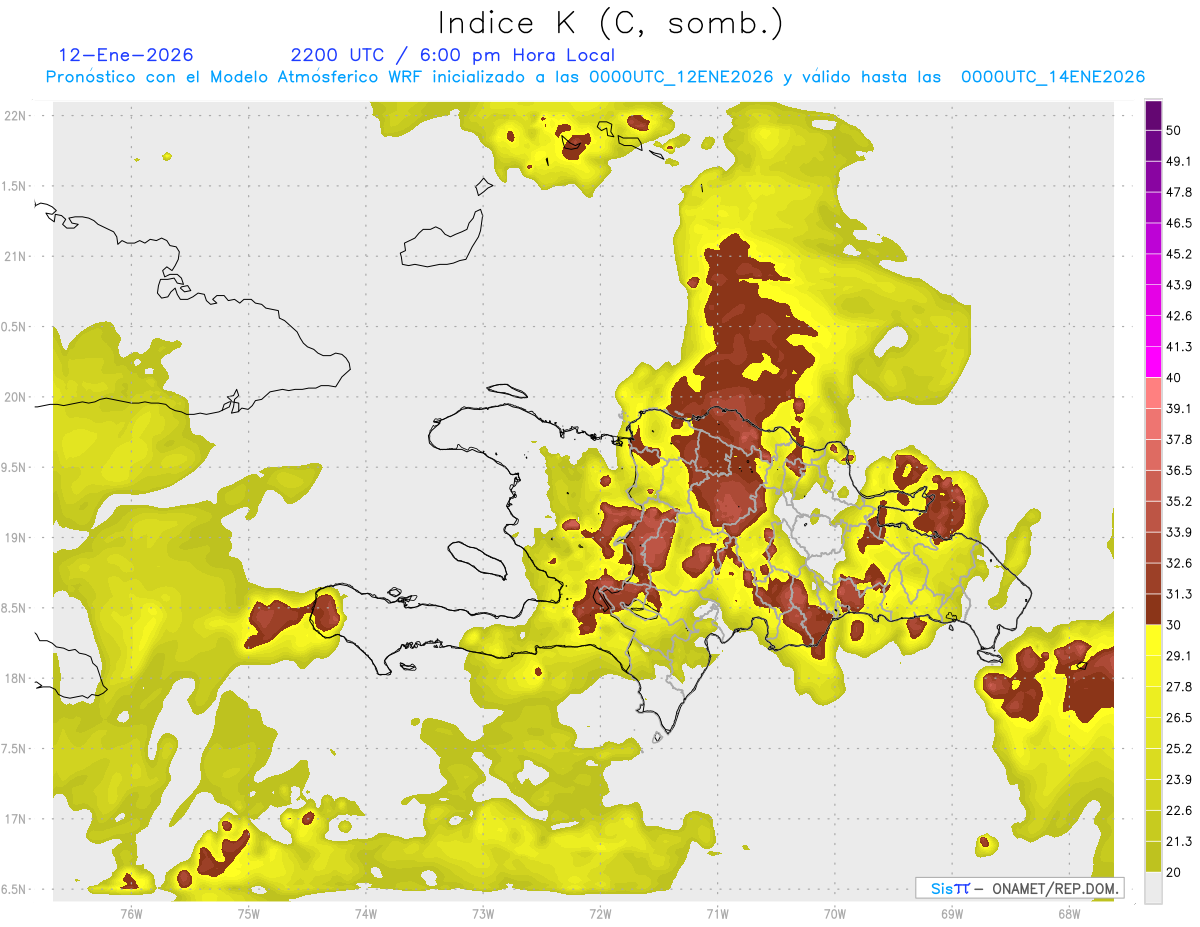The height and width of the screenshot is (927, 1200).
Task: Click the color scale value '41.3'
Action: (x=1179, y=347)
